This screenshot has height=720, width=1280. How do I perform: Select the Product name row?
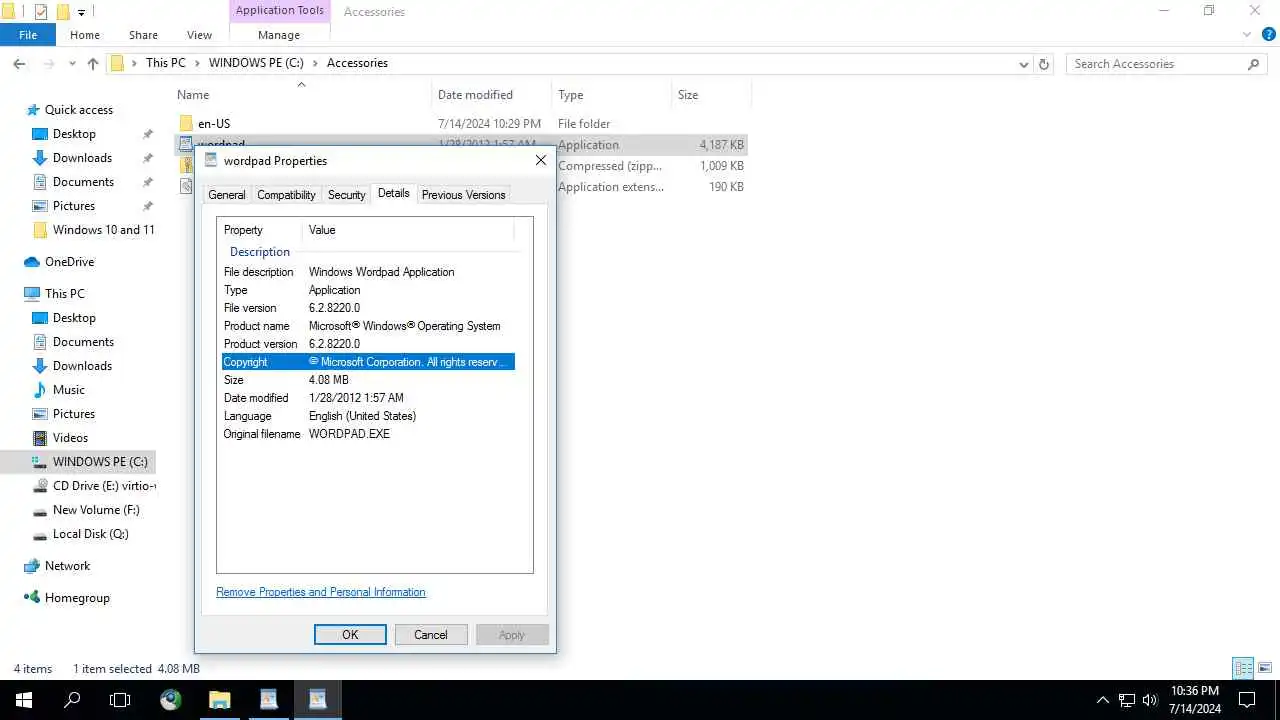pyautogui.click(x=368, y=326)
